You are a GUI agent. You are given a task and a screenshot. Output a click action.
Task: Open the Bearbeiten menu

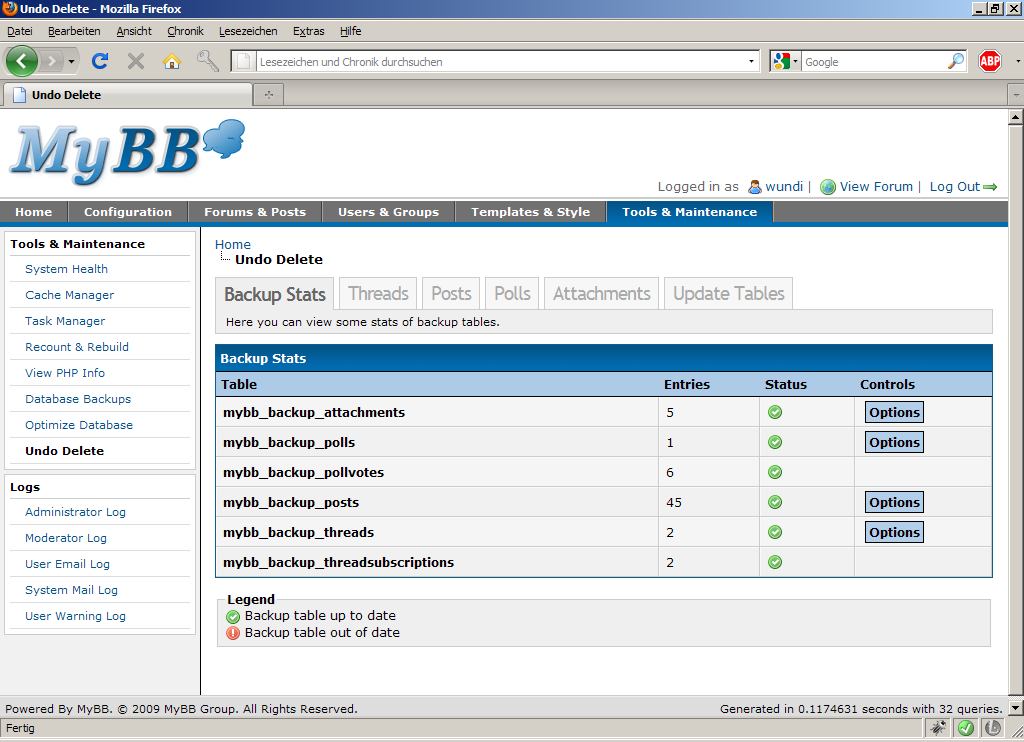point(74,31)
